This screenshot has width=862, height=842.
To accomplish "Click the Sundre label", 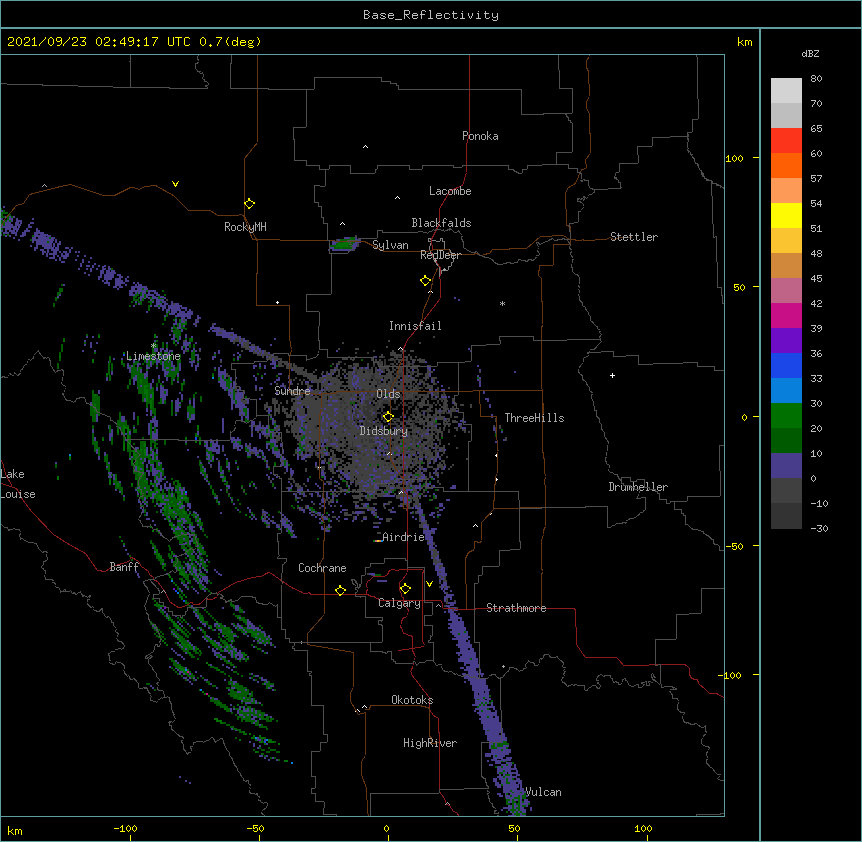I will [x=292, y=391].
